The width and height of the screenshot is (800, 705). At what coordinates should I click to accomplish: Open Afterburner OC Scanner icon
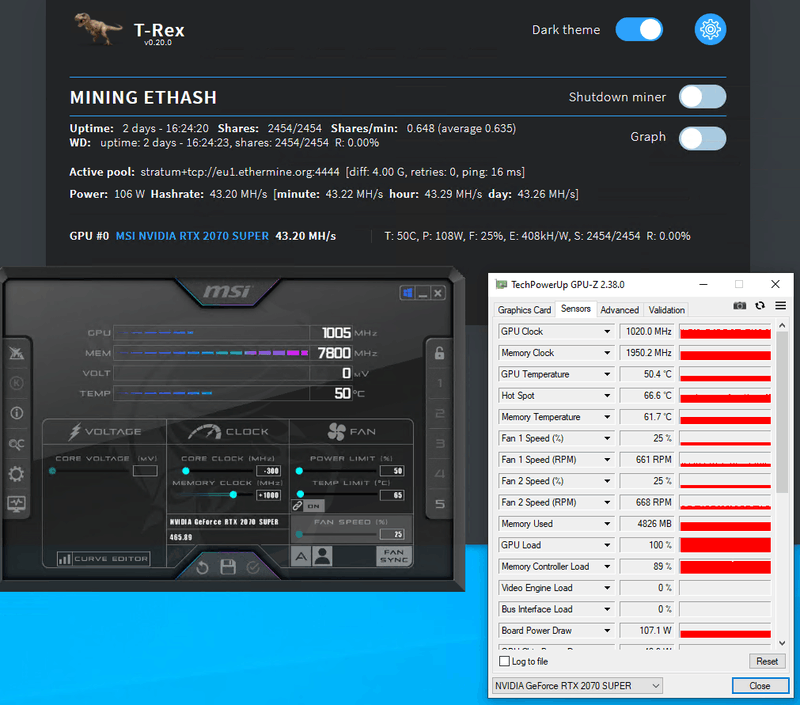(x=16, y=444)
